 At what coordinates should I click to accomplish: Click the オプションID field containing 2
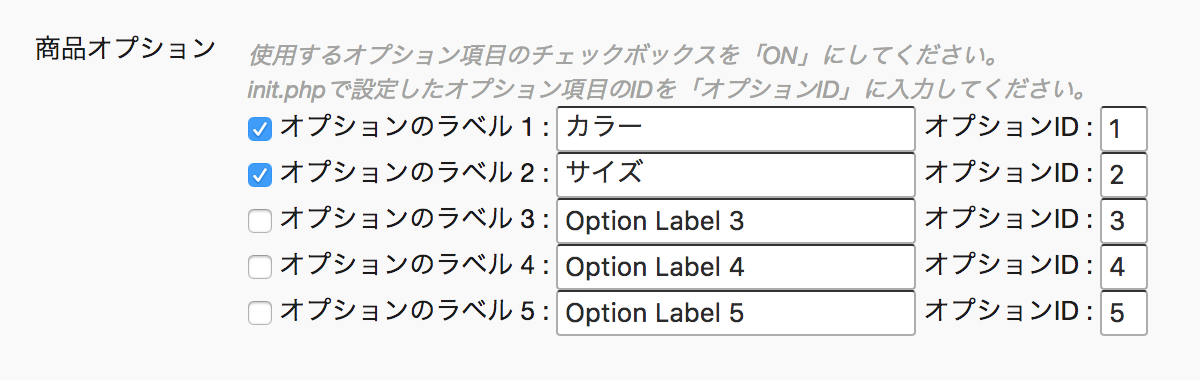click(x=1124, y=175)
